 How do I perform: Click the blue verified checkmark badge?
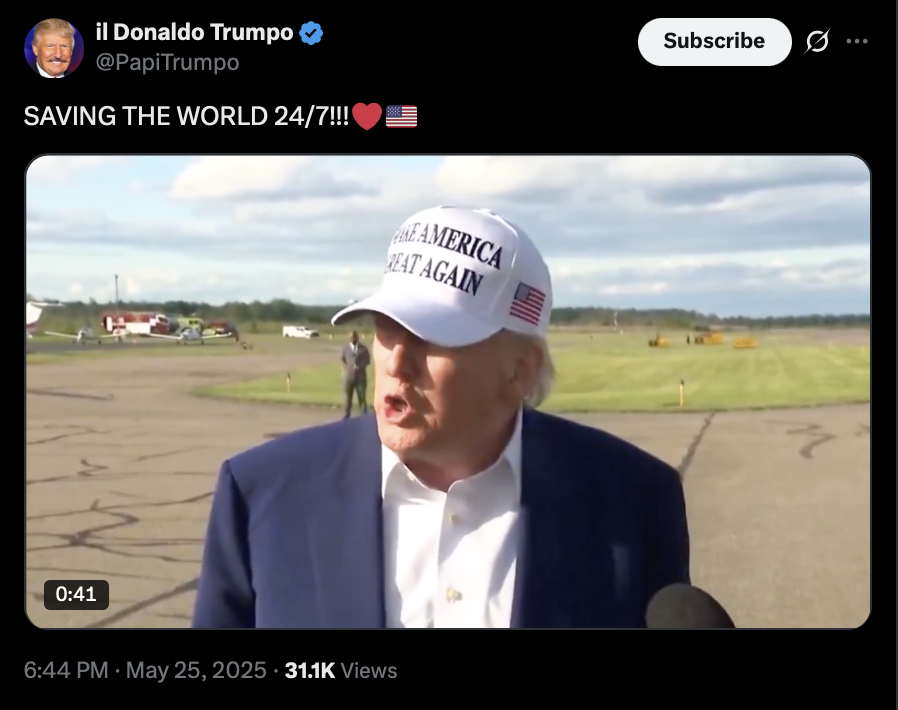pyautogui.click(x=311, y=33)
